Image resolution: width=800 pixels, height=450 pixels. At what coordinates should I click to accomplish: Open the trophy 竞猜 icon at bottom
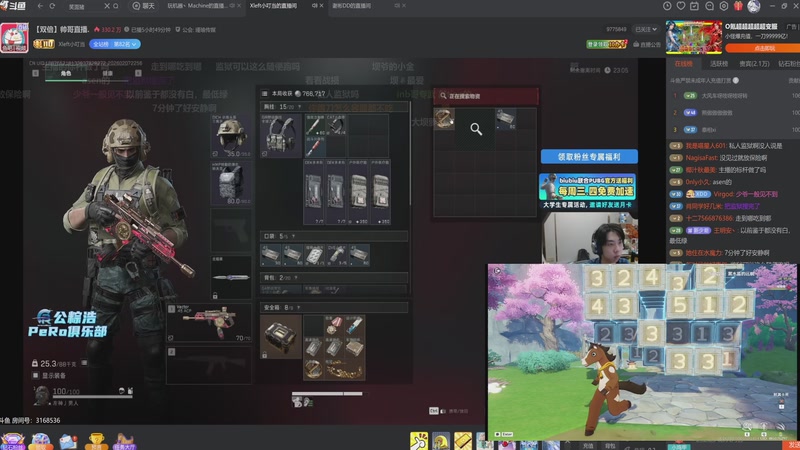click(x=96, y=441)
